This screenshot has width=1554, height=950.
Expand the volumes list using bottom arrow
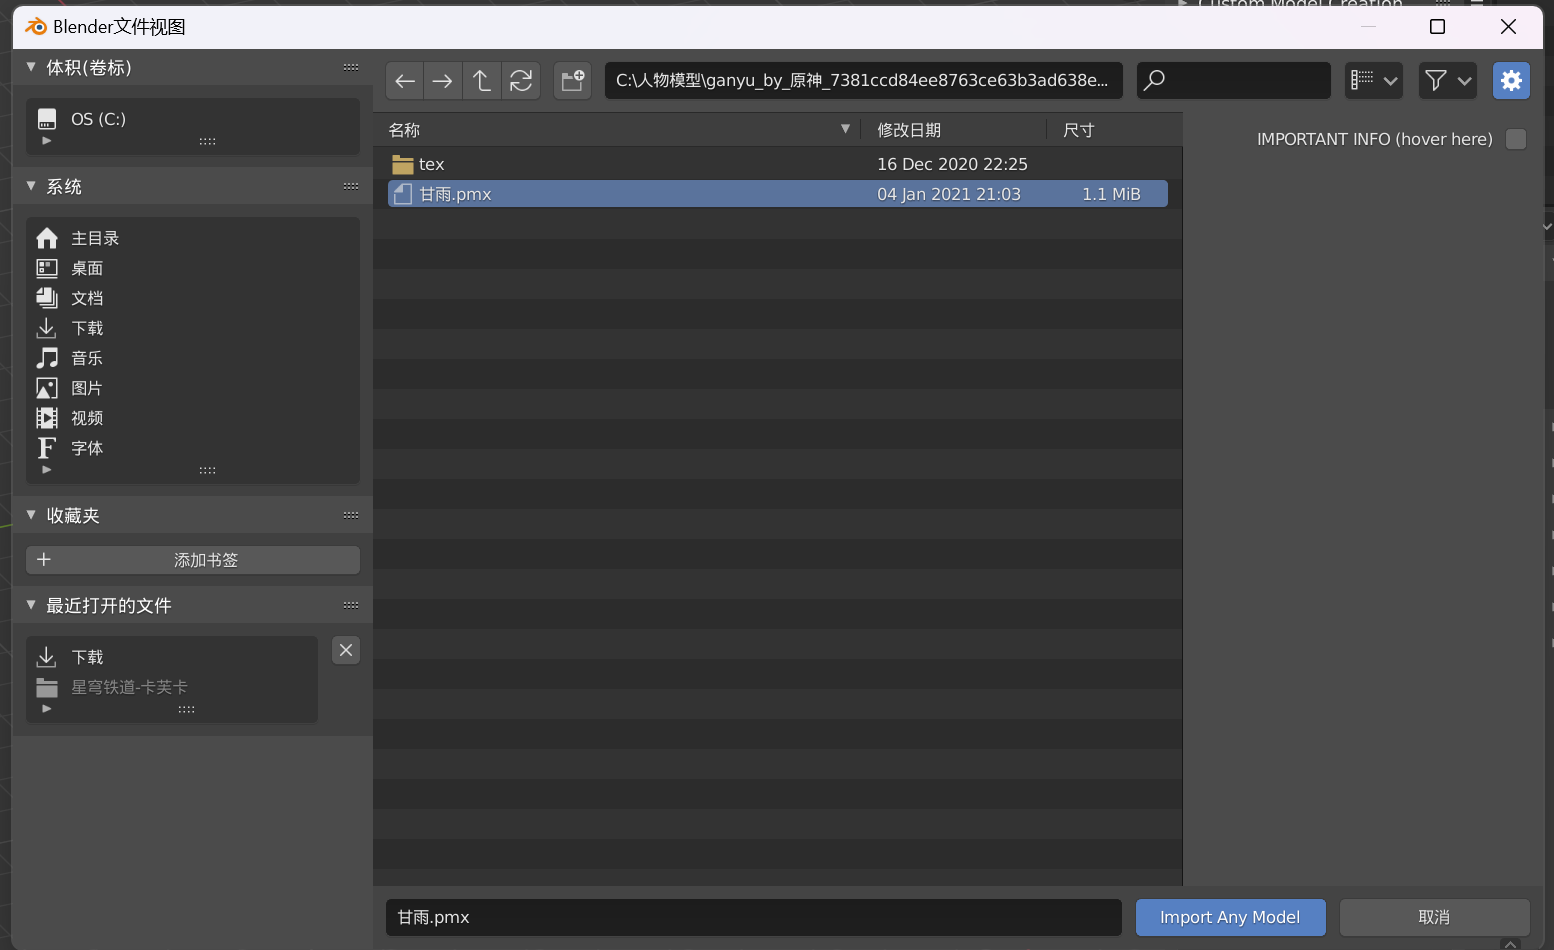coord(46,141)
